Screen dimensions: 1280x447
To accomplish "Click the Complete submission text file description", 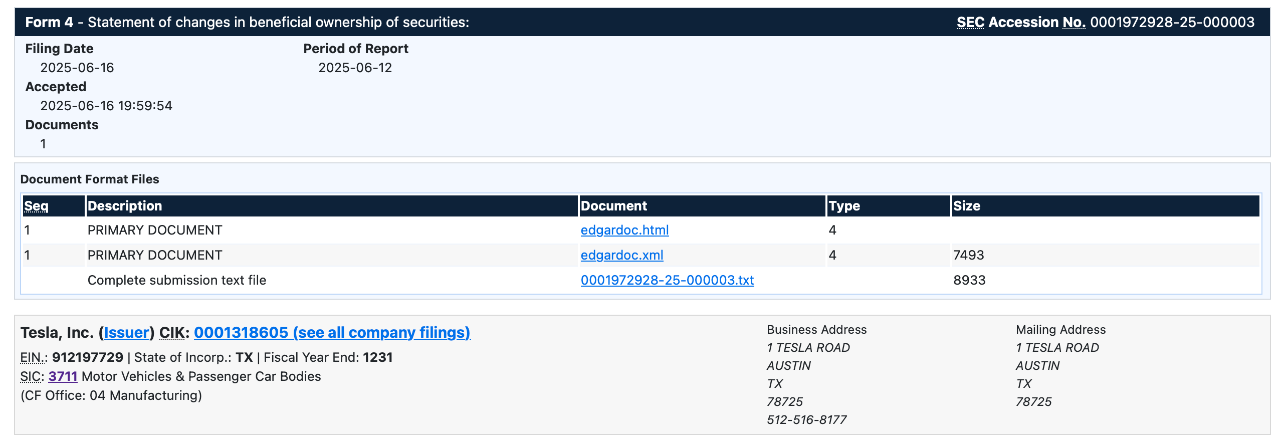I will pos(177,280).
